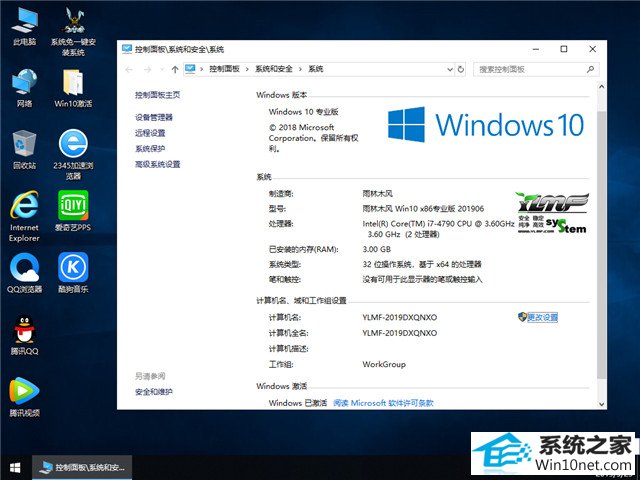Open 阅读 Microsoft 软件许可条款 link
This screenshot has height=480, width=640.
click(383, 403)
